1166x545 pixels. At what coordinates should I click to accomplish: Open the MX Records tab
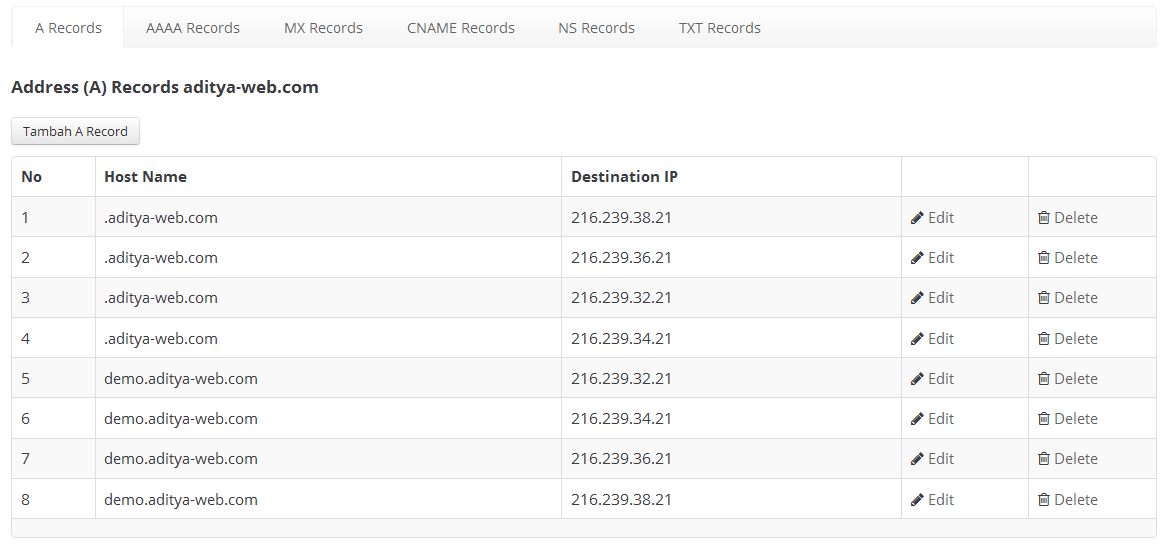tap(323, 28)
